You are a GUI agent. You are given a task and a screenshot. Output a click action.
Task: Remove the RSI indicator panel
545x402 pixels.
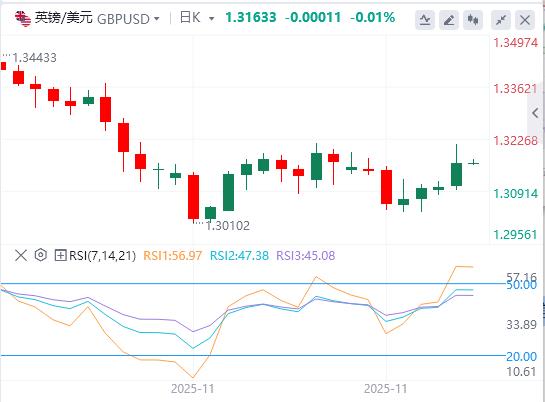pos(21,256)
